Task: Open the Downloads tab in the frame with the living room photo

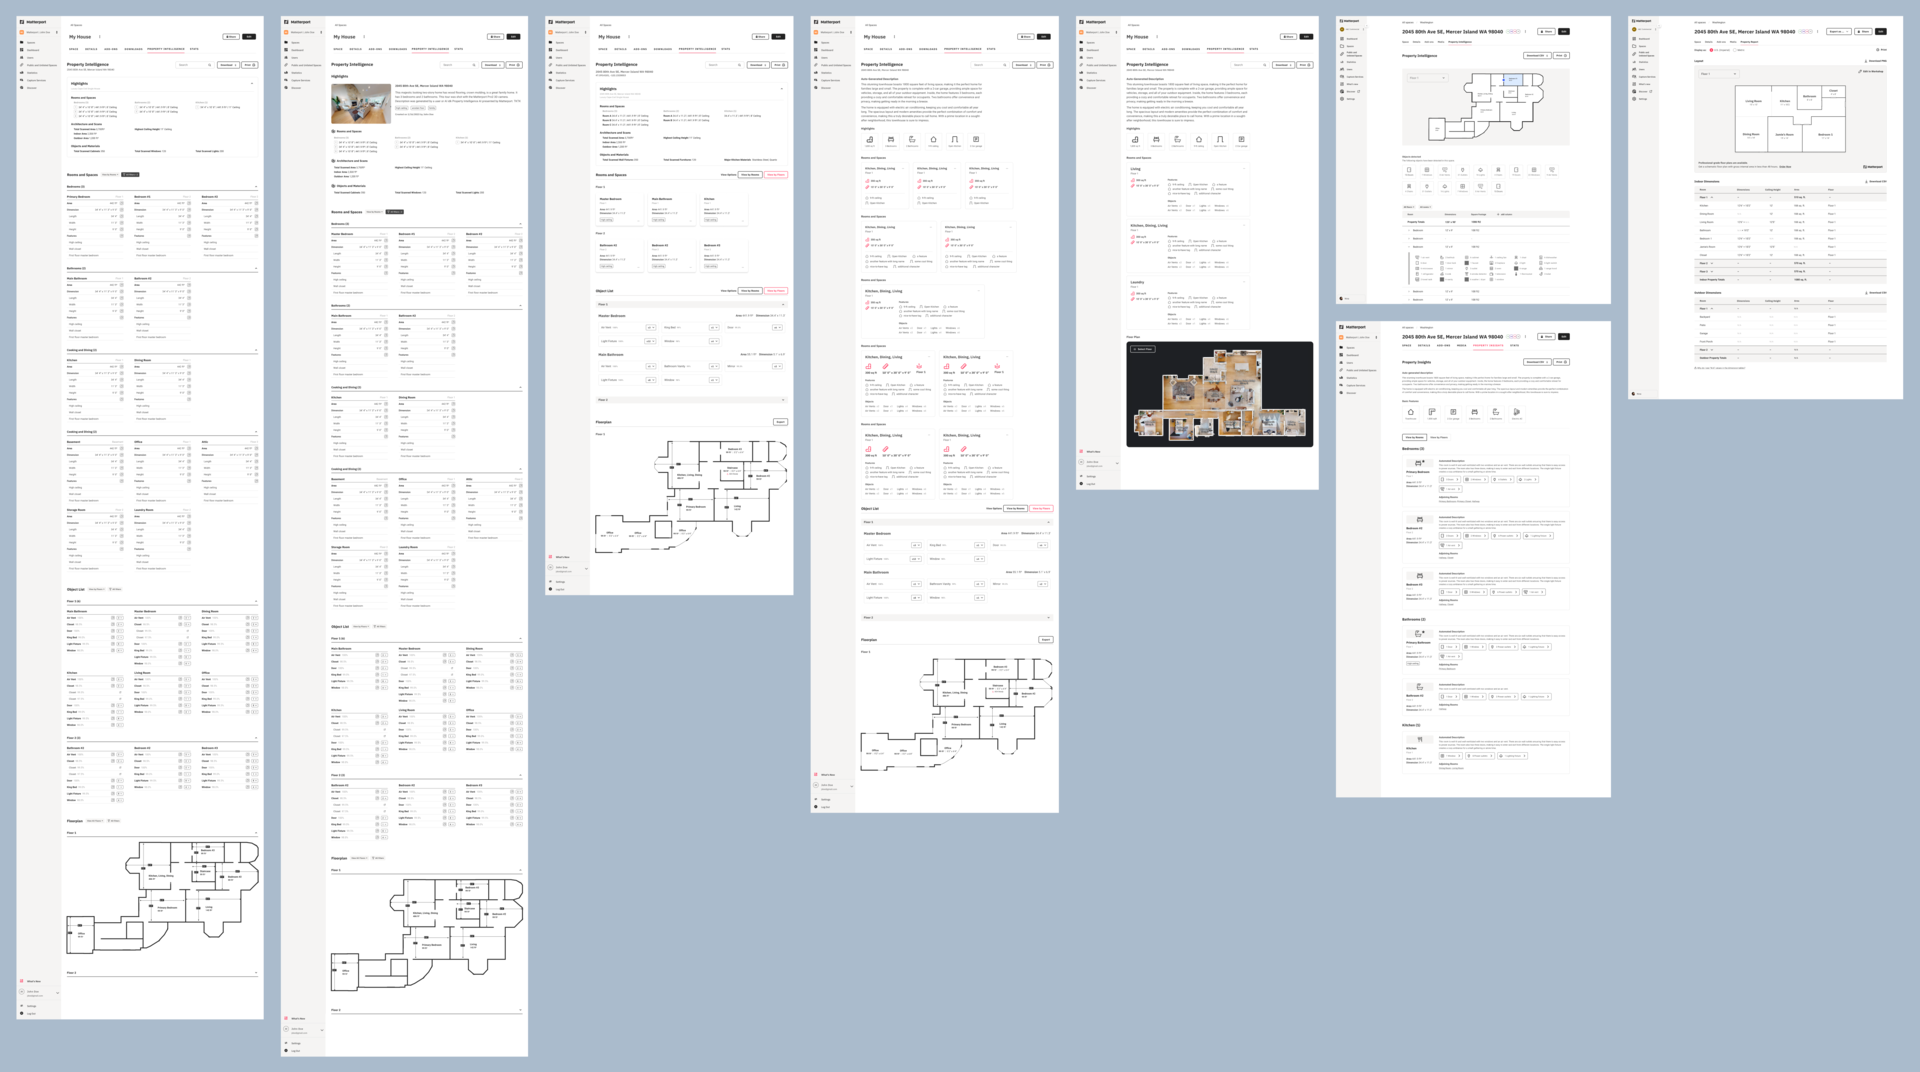Action: [x=397, y=48]
